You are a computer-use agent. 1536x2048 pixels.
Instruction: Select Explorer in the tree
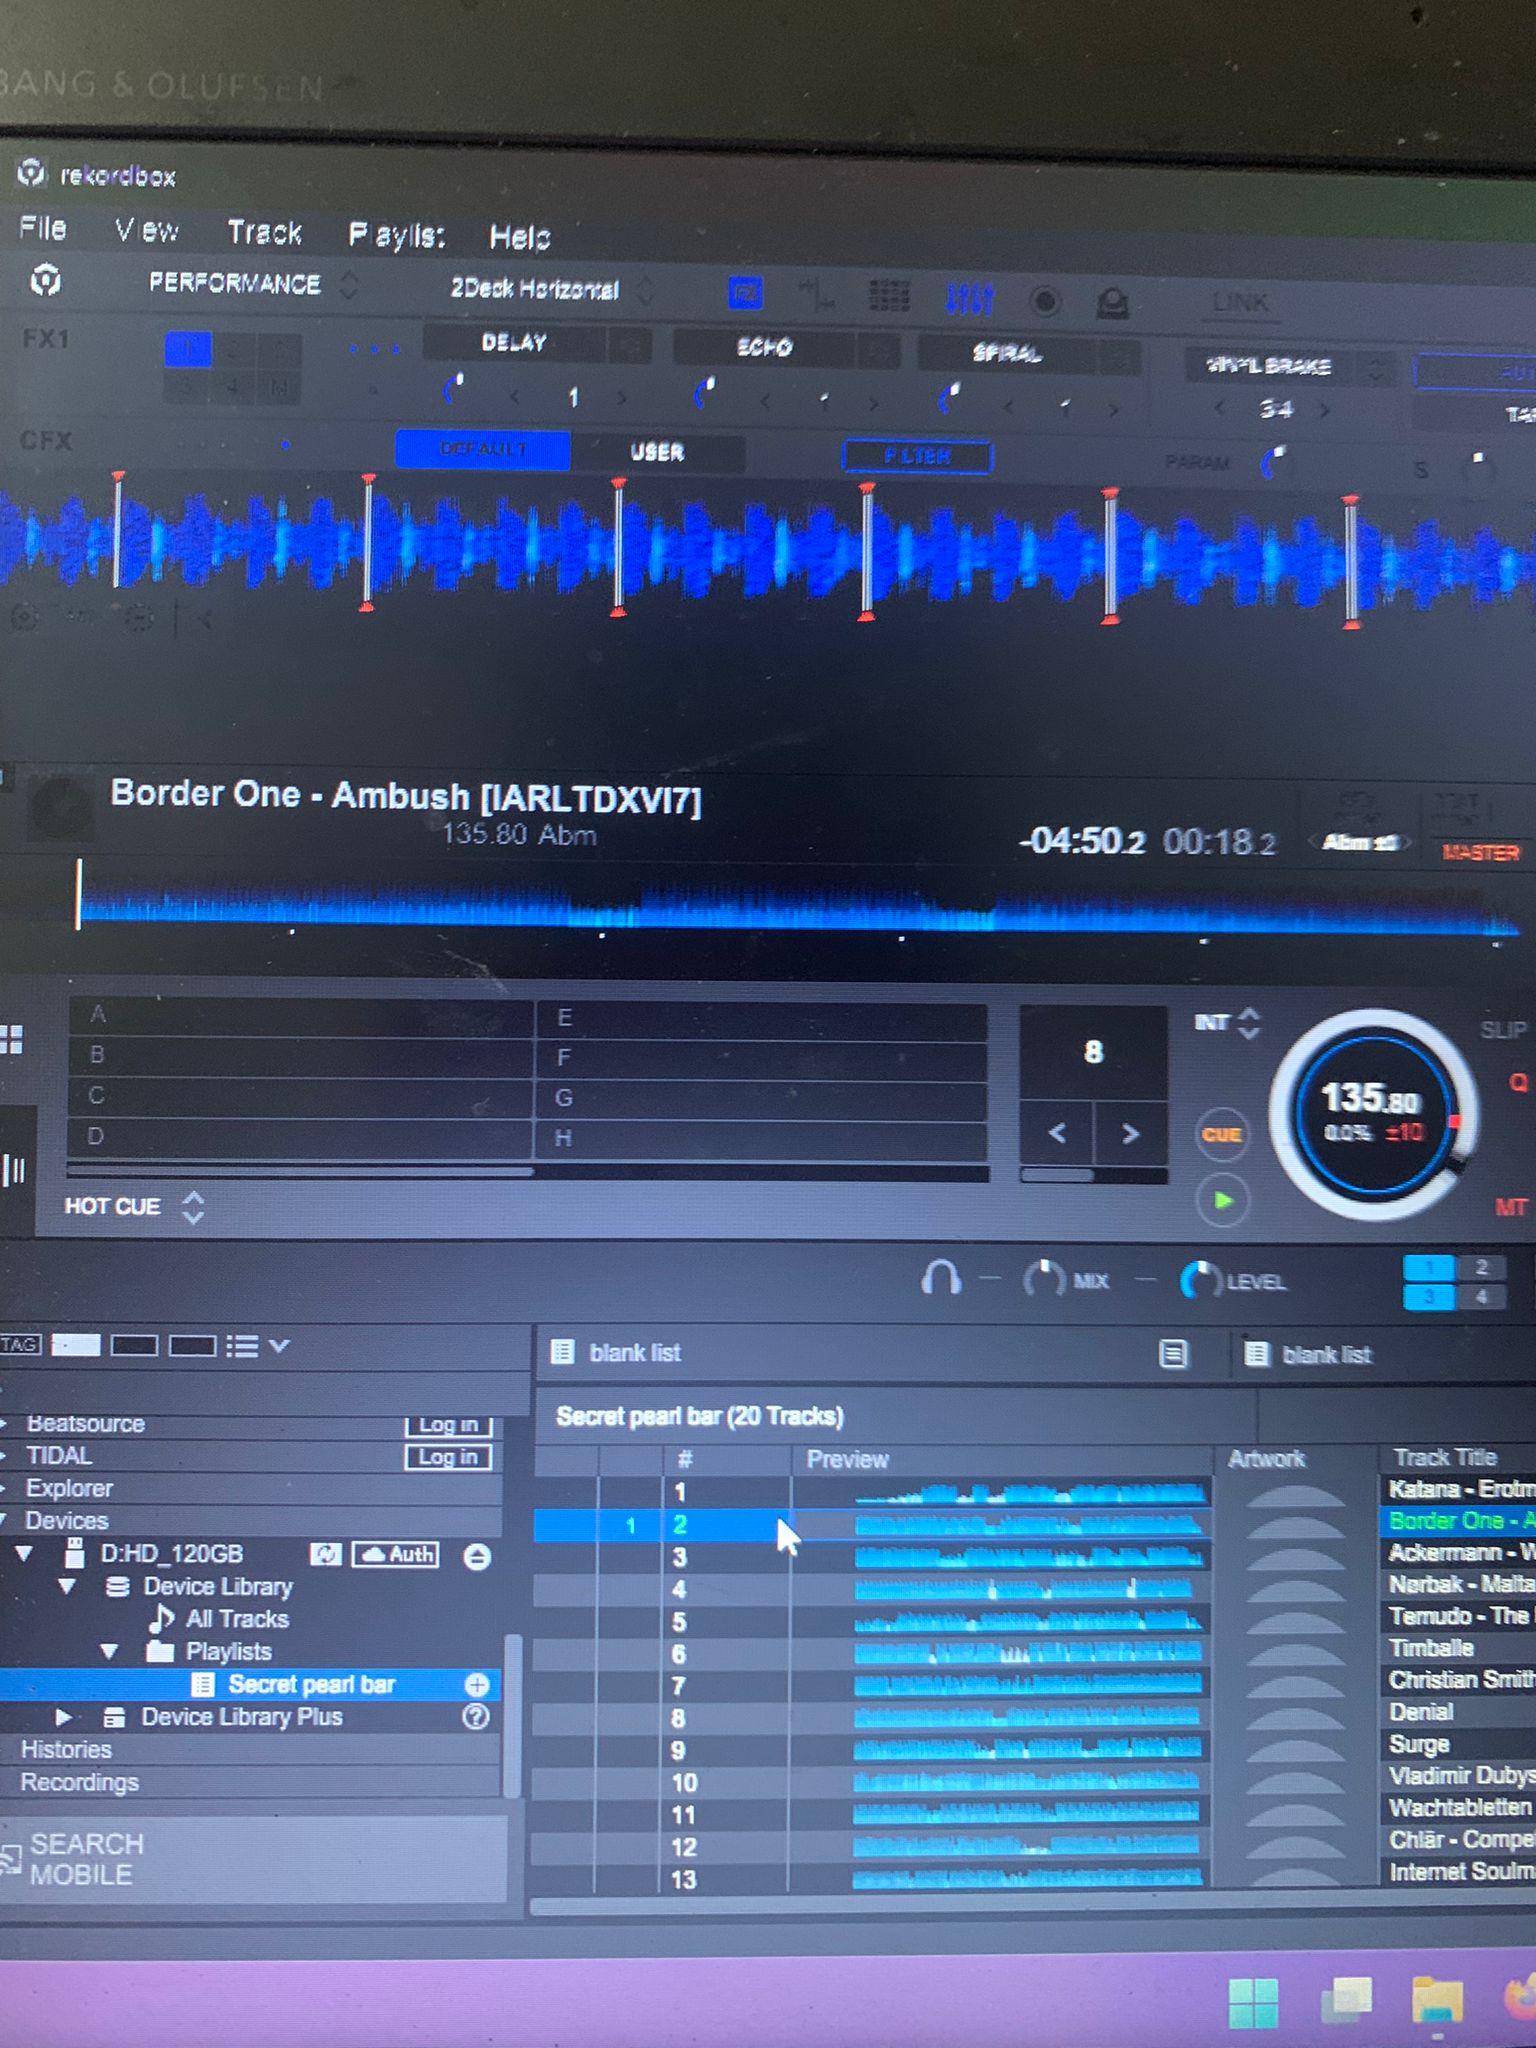(69, 1488)
